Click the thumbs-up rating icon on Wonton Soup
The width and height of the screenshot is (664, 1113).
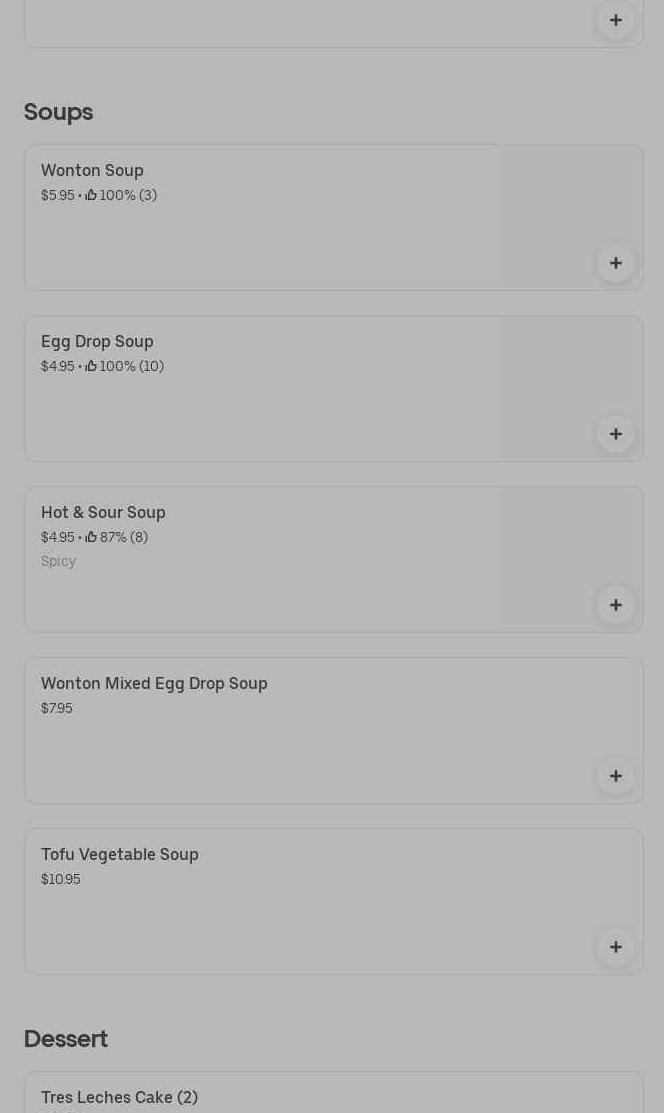click(91, 195)
